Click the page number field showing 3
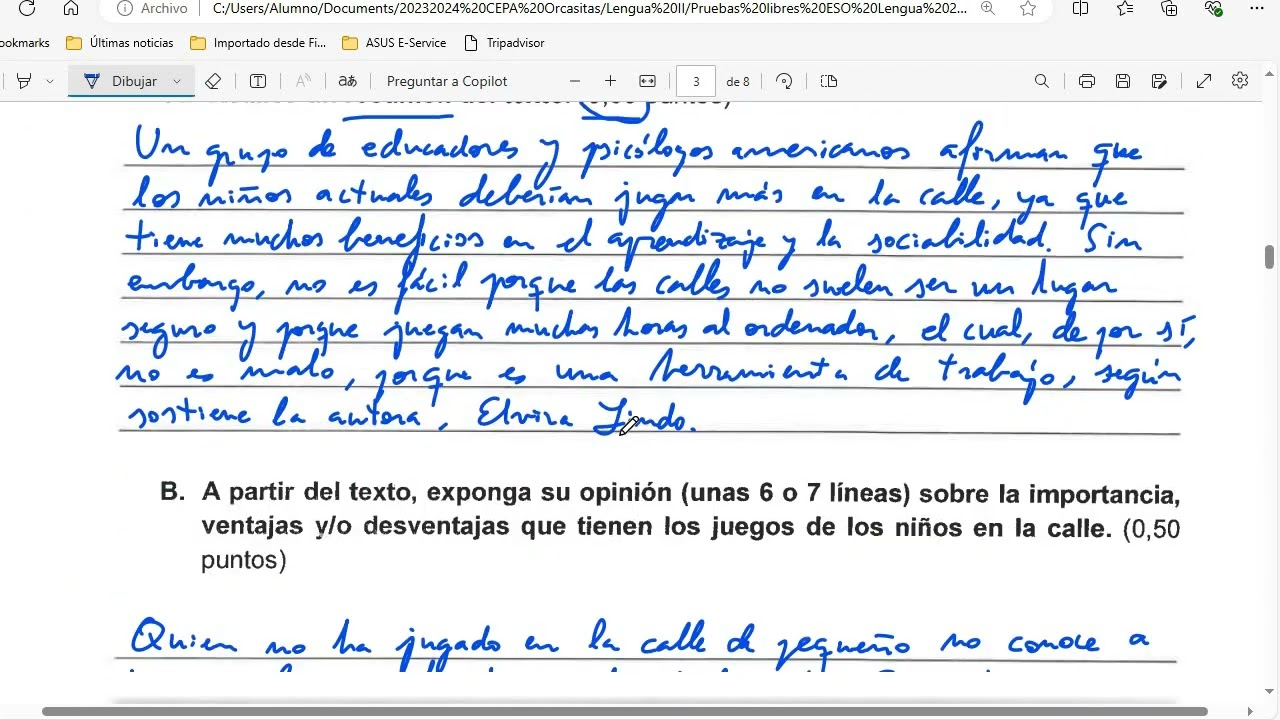Image resolution: width=1280 pixels, height=720 pixels. (x=696, y=81)
